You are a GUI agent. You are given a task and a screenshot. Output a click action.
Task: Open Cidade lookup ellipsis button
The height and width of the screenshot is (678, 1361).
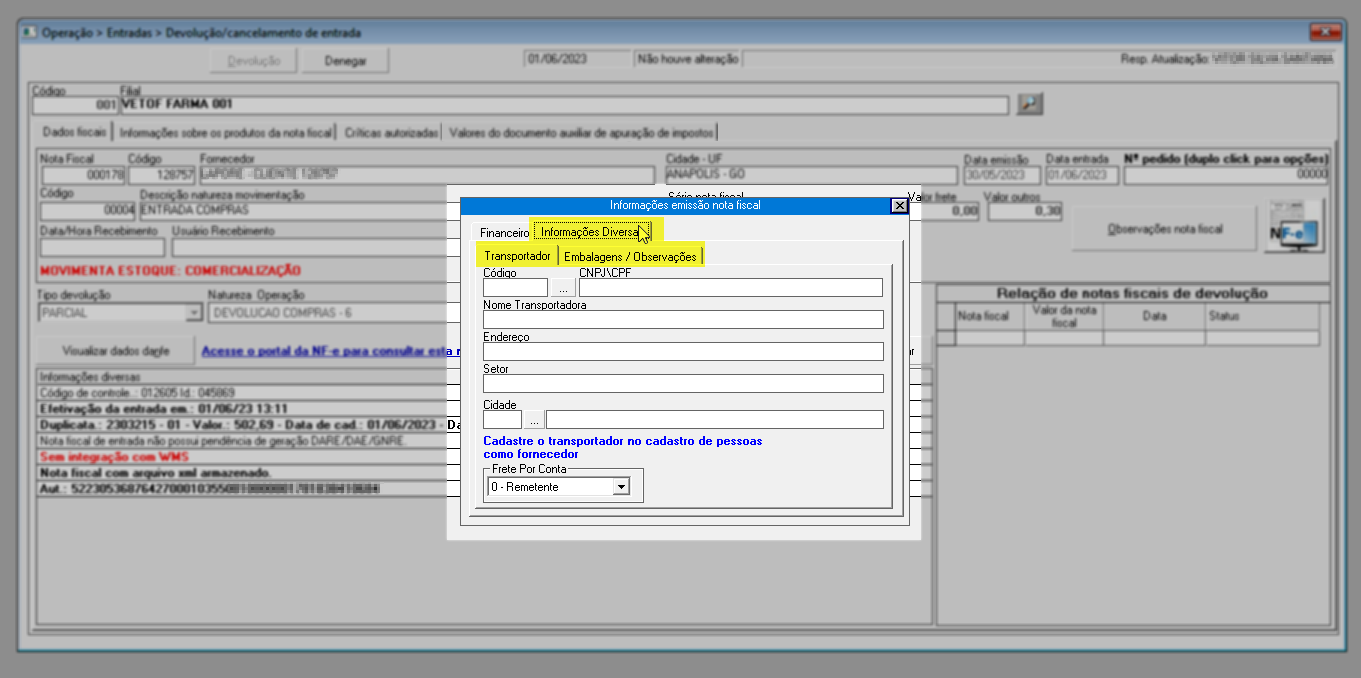[534, 420]
